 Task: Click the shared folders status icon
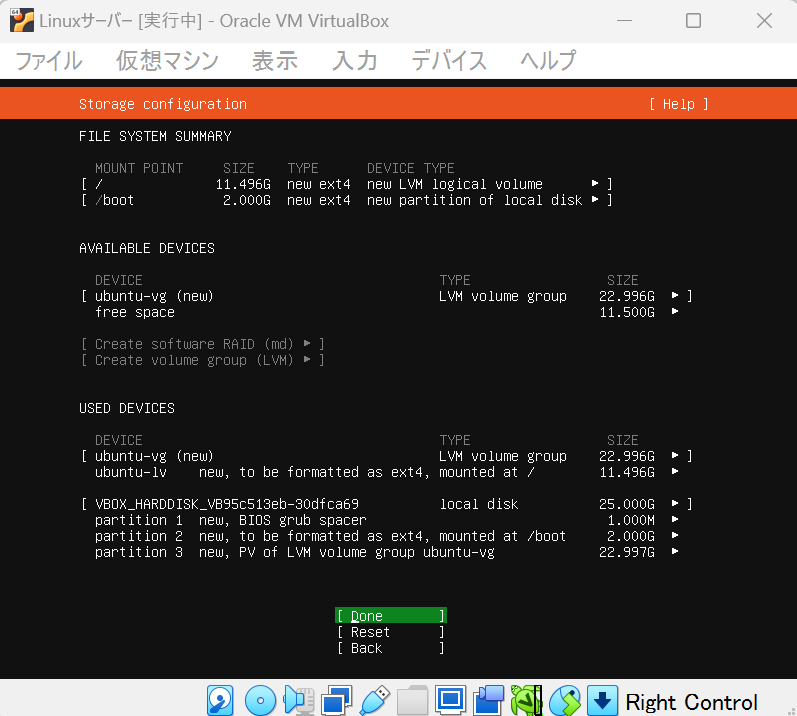click(412, 701)
